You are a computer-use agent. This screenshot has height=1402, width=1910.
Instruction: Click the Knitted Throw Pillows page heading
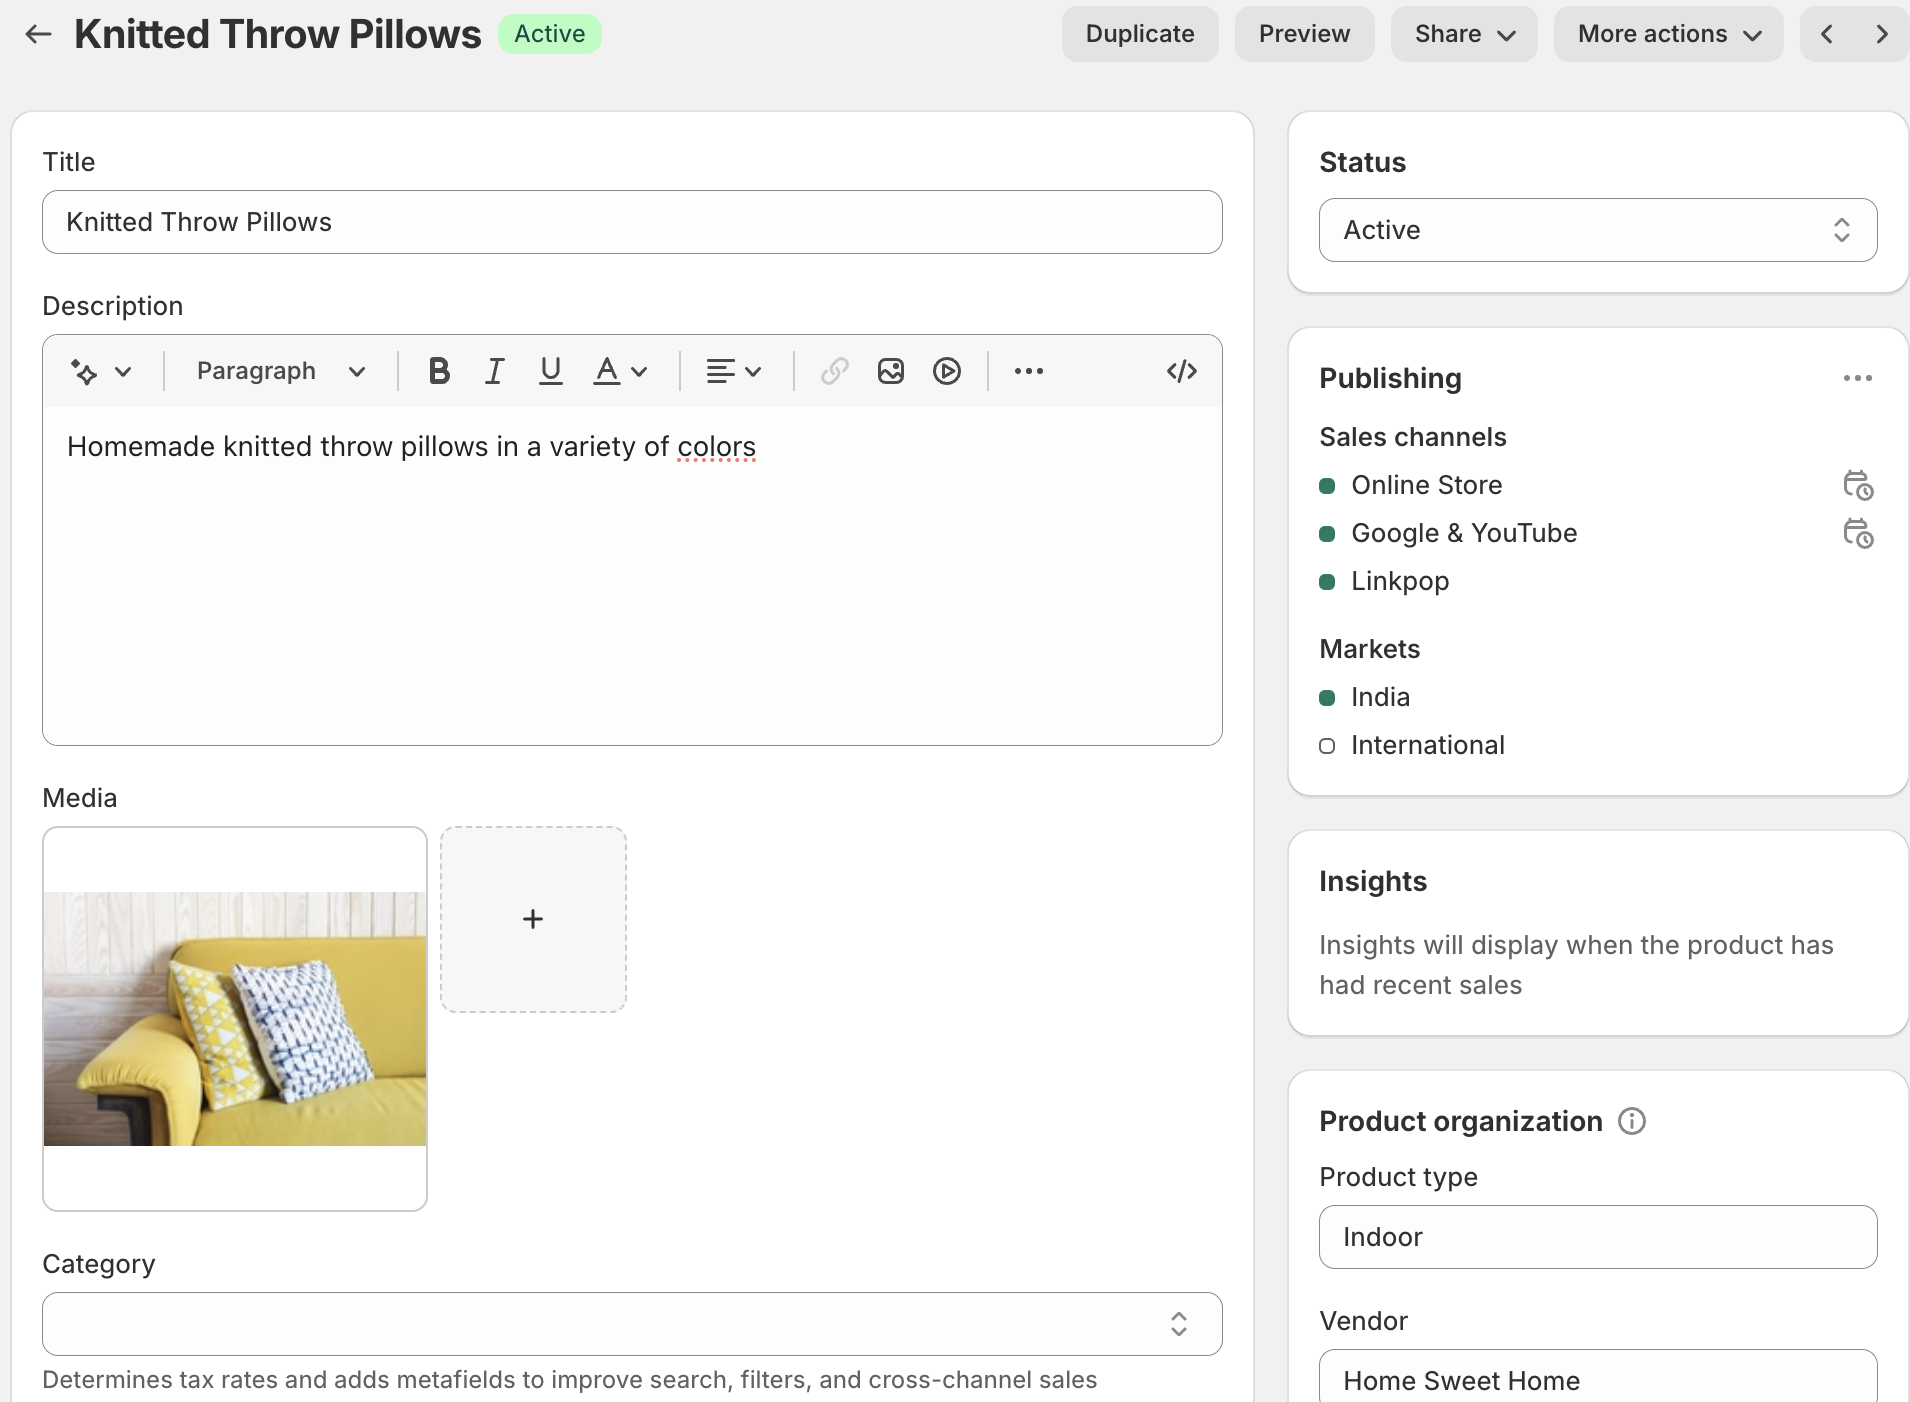[277, 34]
